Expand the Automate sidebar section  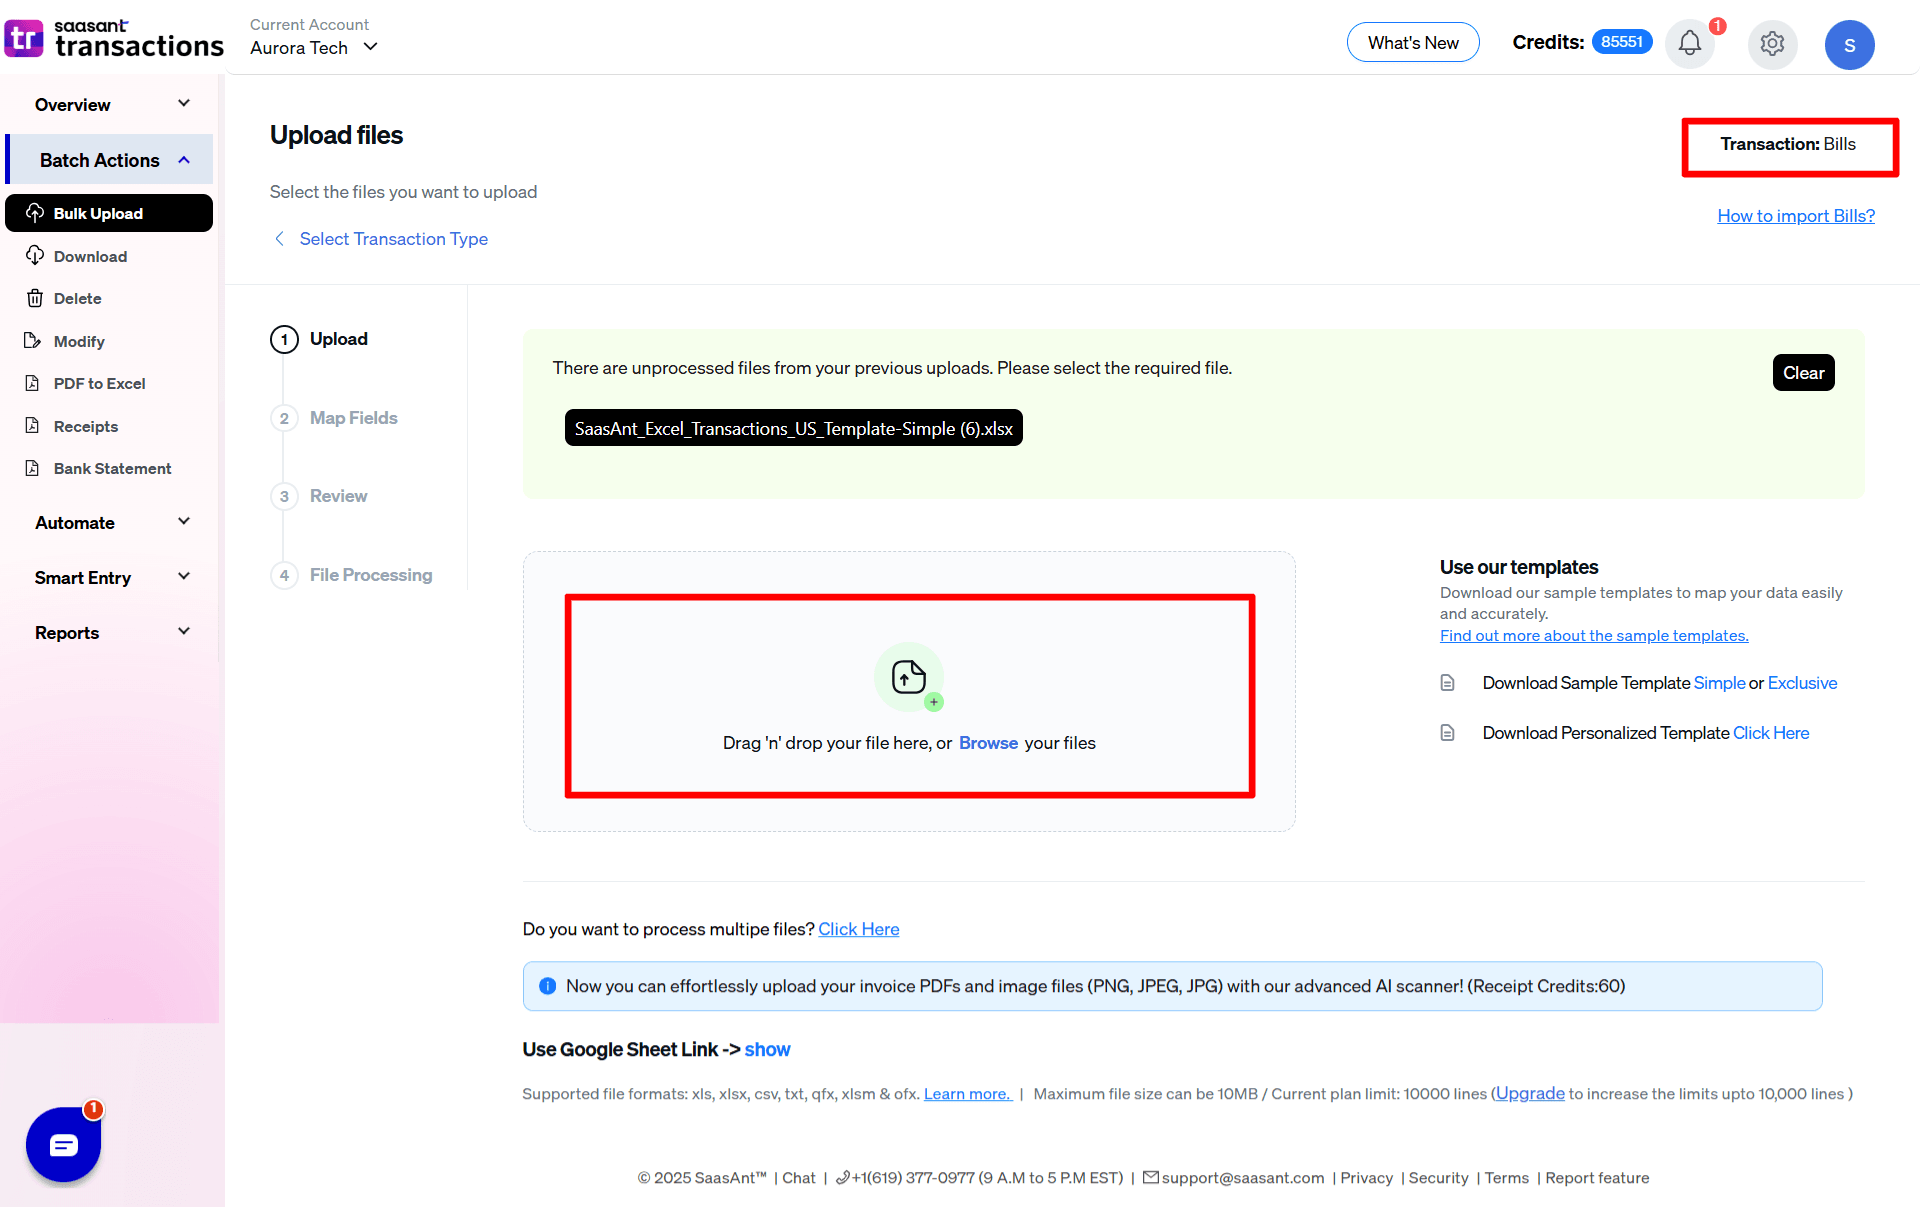(112, 522)
